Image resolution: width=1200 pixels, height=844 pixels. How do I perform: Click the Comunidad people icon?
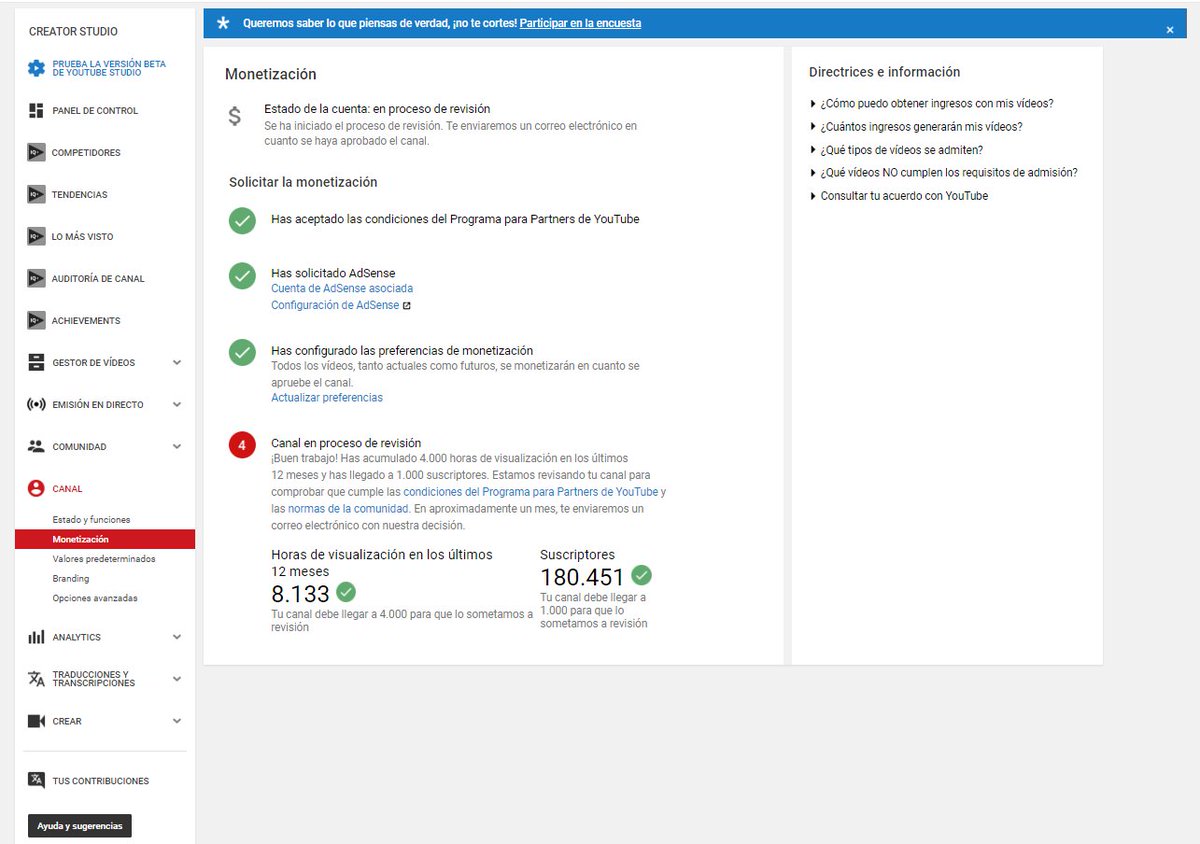[36, 447]
